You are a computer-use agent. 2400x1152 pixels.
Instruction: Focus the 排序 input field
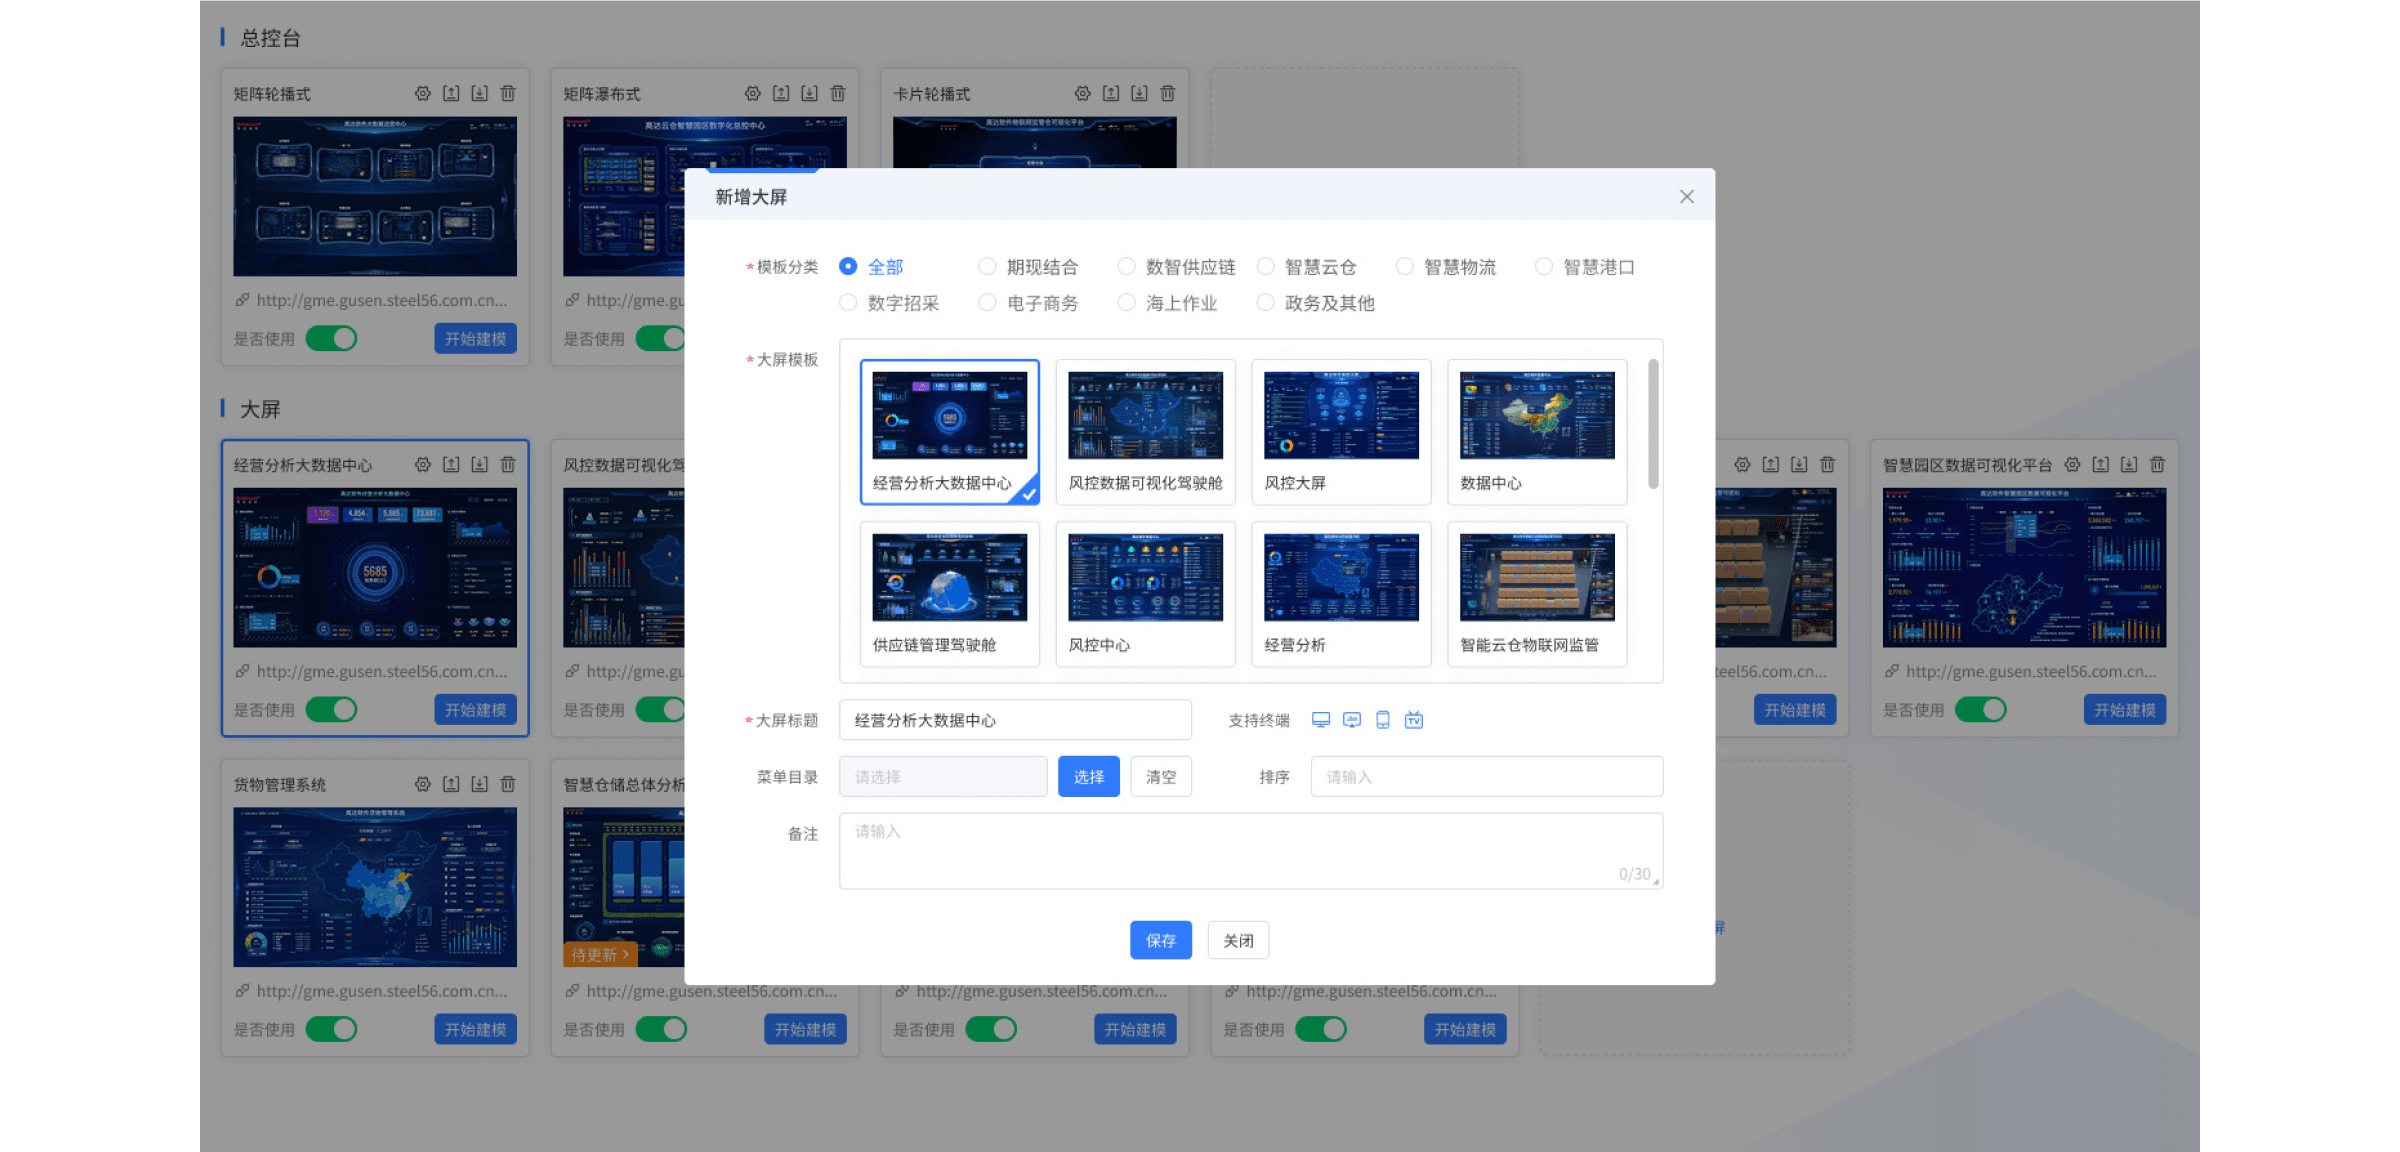click(x=1486, y=777)
